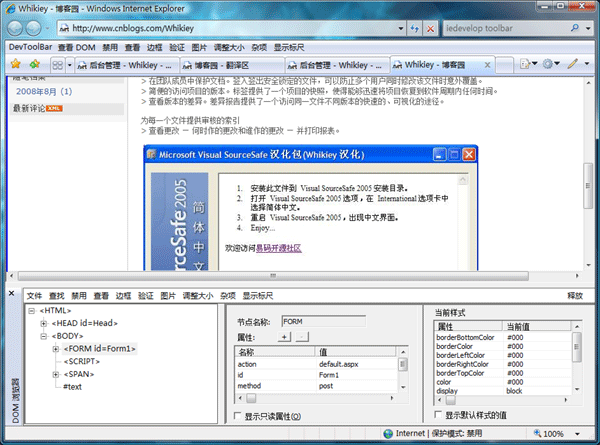Image resolution: width=600 pixels, height=445 pixels.
Task: Click the Add to Favorites icon
Action: point(35,64)
